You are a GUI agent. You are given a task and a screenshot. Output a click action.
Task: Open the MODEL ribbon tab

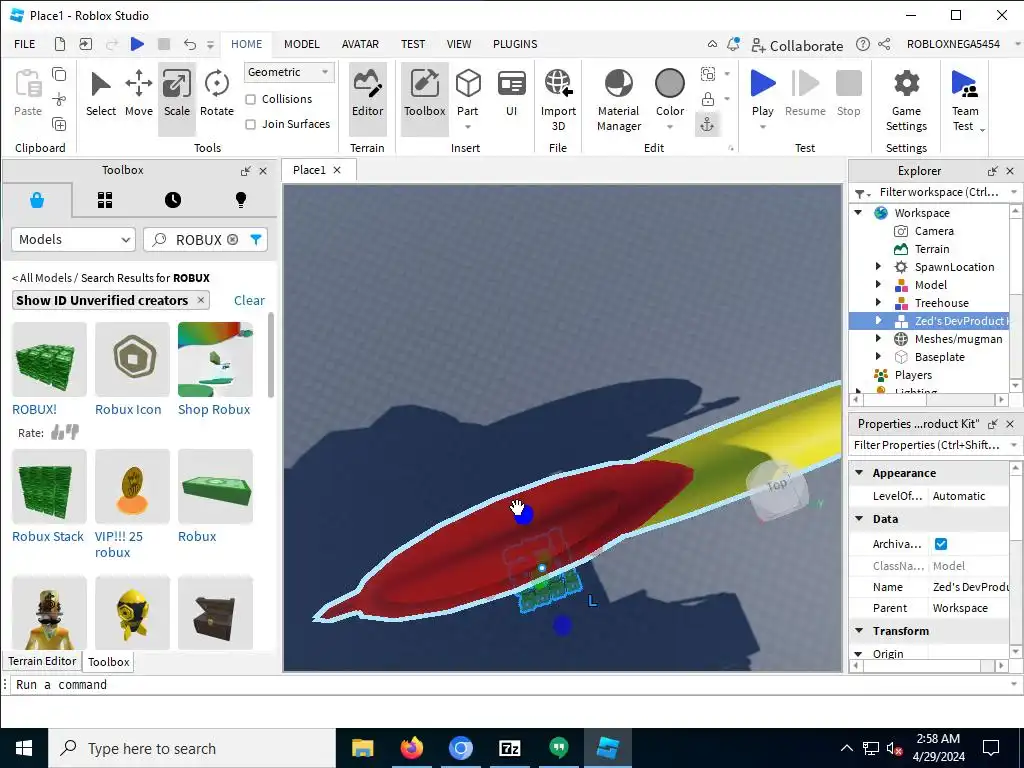click(302, 44)
